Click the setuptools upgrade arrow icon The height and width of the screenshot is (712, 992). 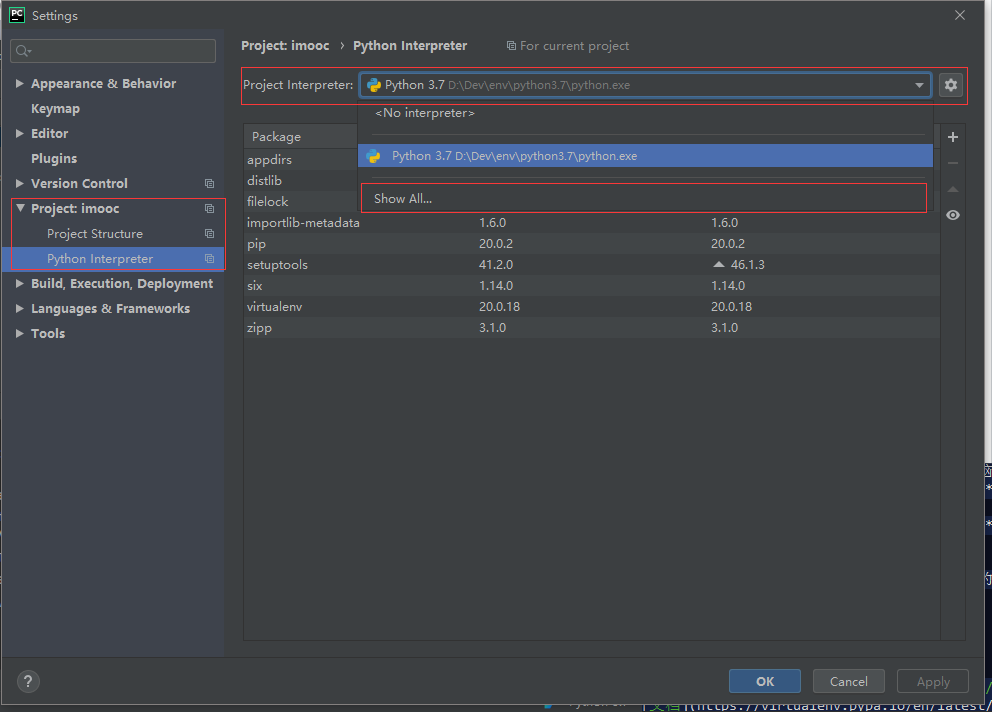pyautogui.click(x=718, y=265)
